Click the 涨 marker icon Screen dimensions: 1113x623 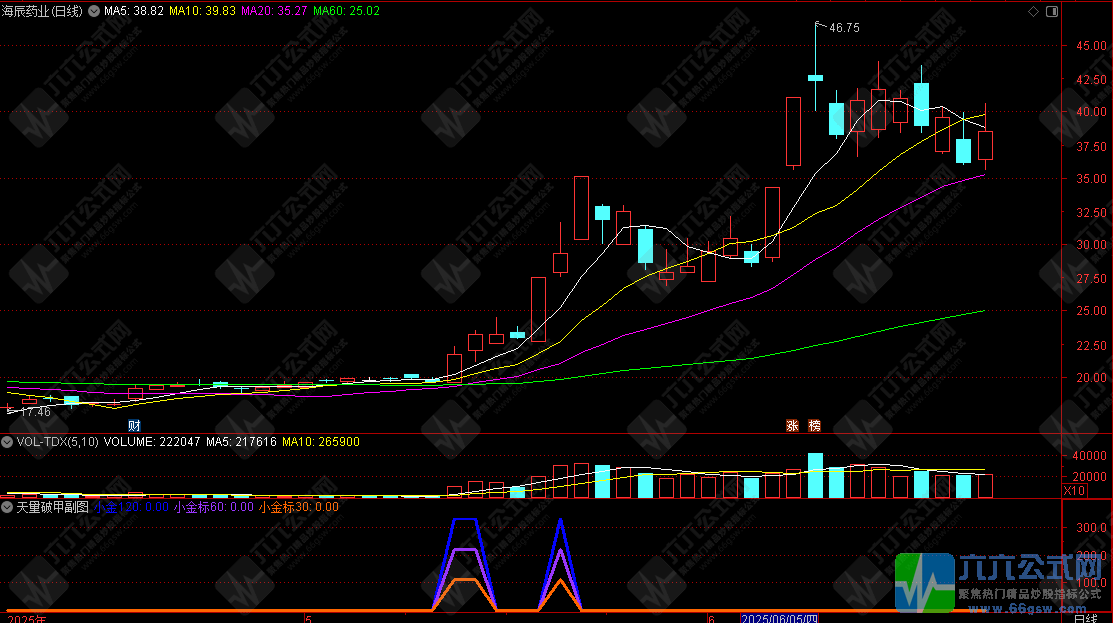click(x=792, y=425)
